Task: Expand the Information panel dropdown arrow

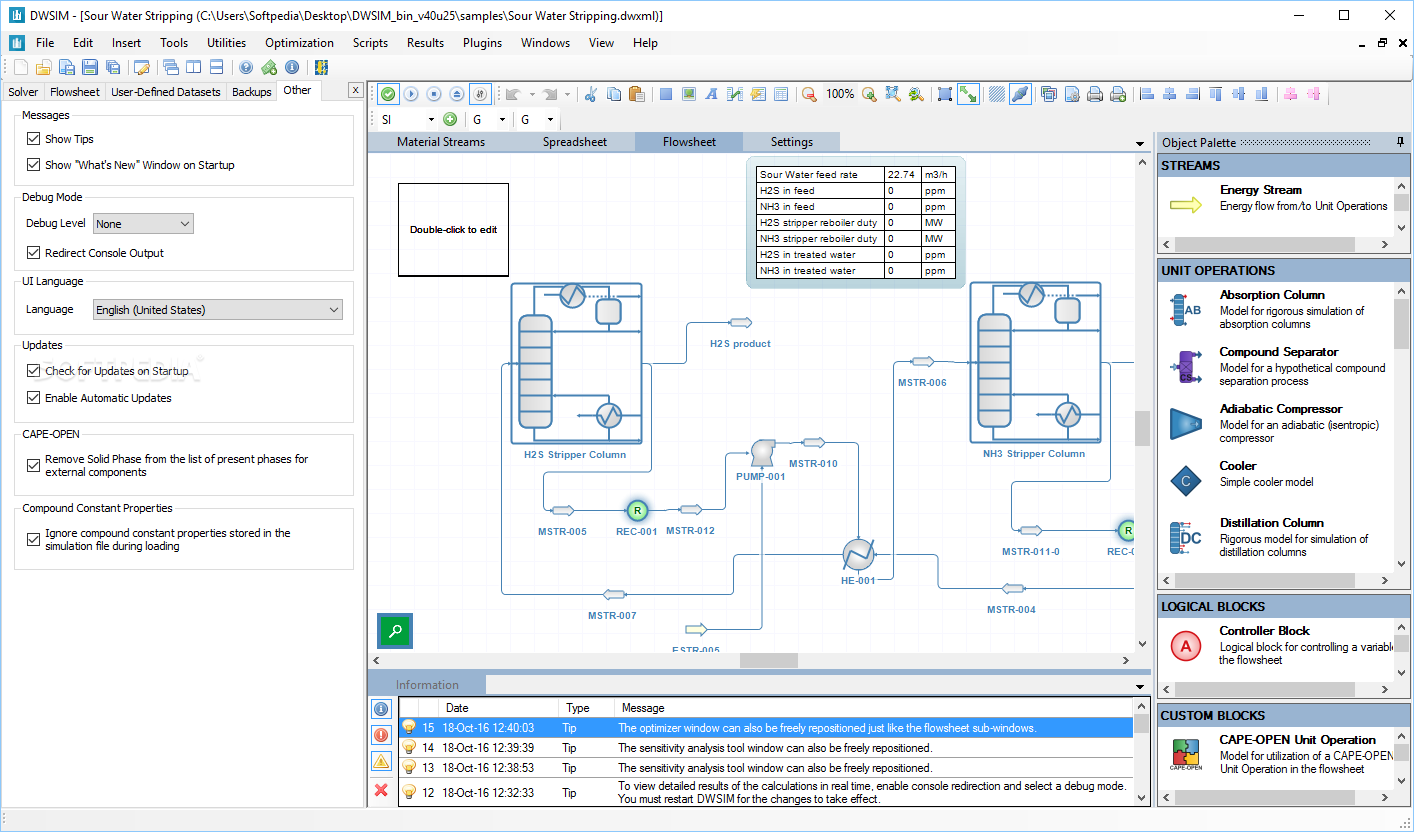Action: coord(1140,686)
